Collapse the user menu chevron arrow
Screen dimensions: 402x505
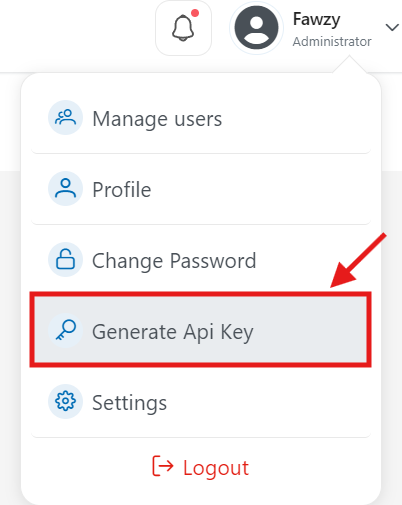[x=392, y=27]
